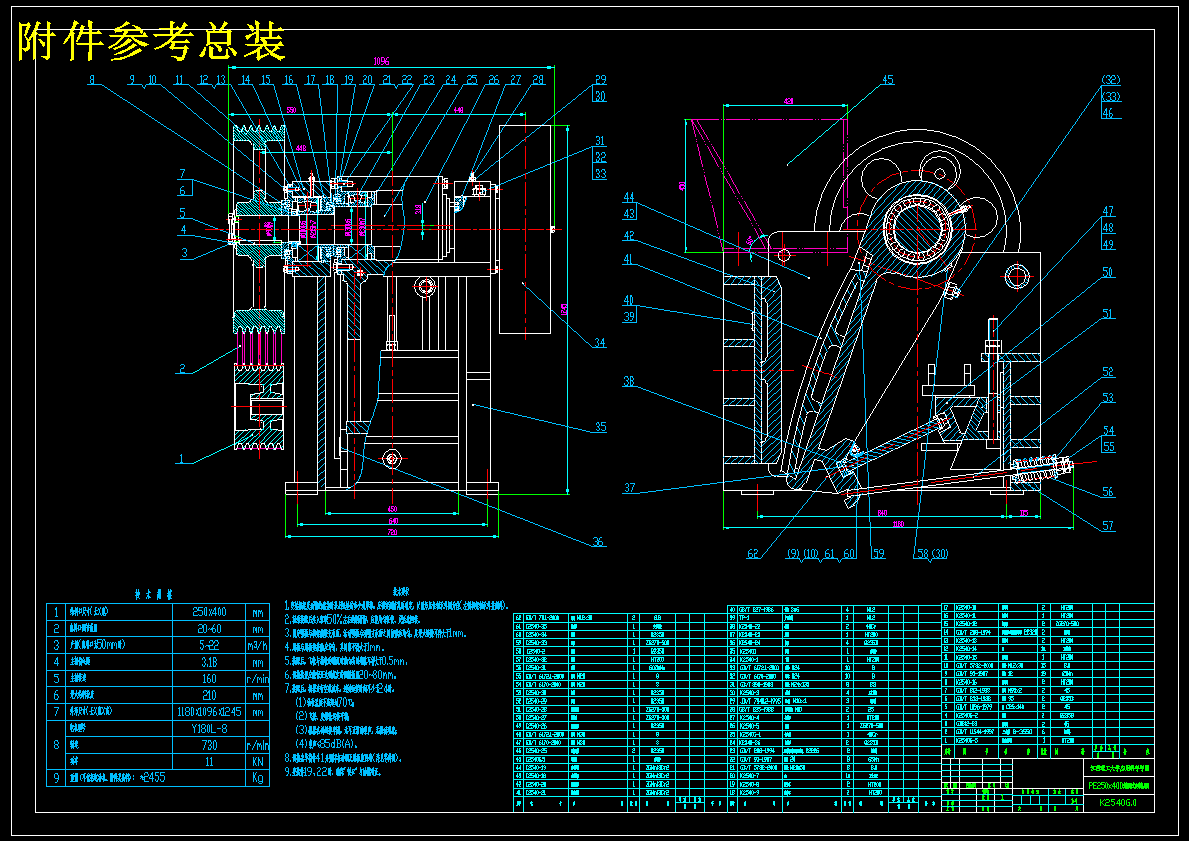Click '20-60' value in technical table
The image size is (1189, 841).
(x=209, y=629)
